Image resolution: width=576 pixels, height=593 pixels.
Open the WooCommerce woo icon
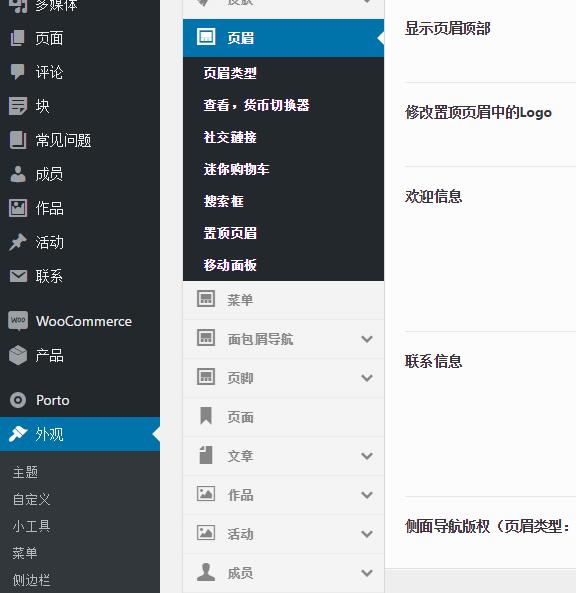pos(18,321)
